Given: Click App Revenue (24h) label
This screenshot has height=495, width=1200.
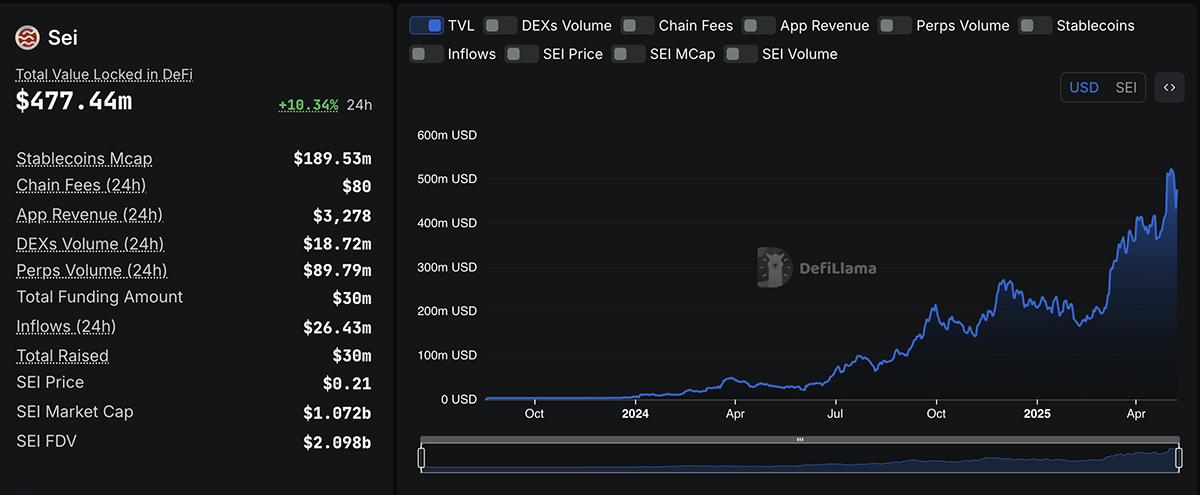Looking at the screenshot, I should (89, 214).
